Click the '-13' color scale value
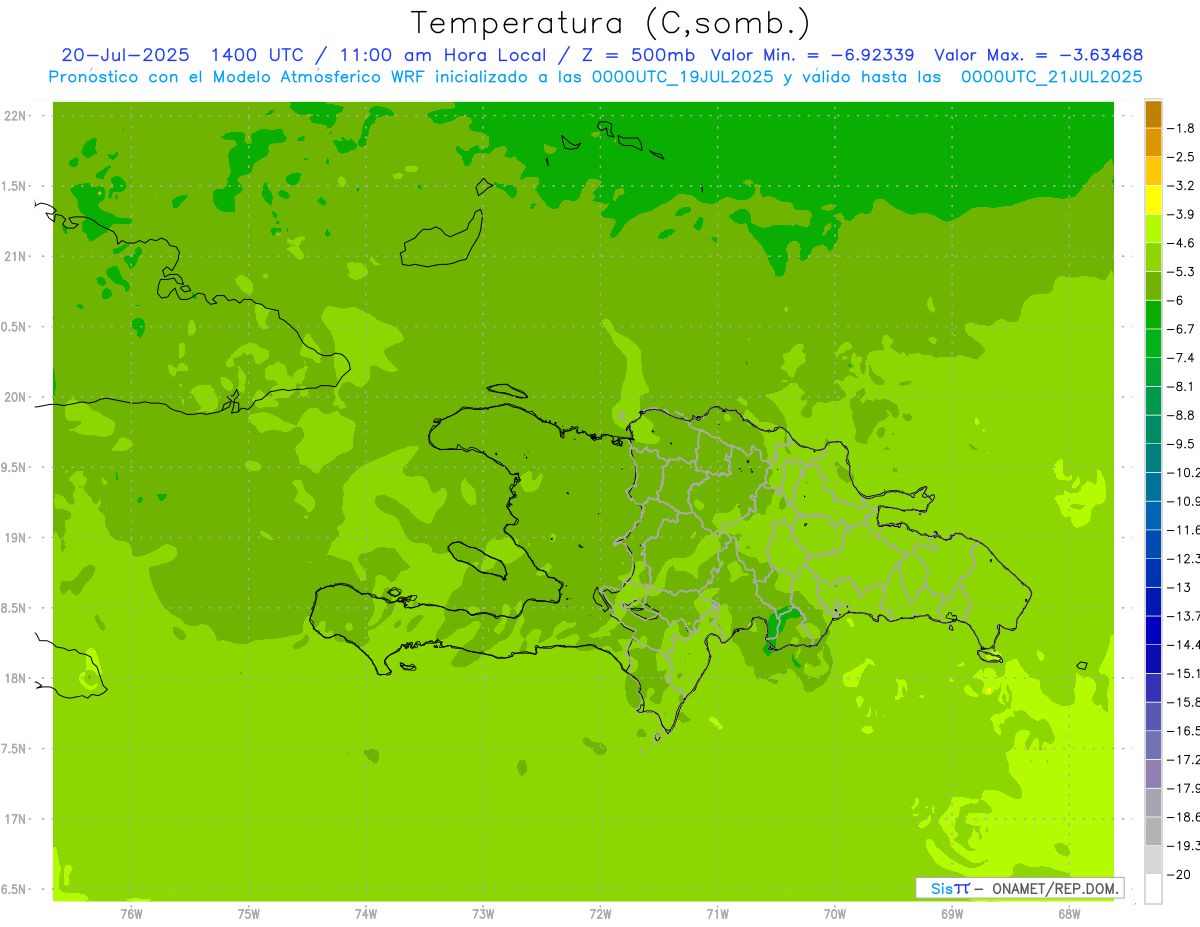This screenshot has height=927, width=1200. (1179, 587)
